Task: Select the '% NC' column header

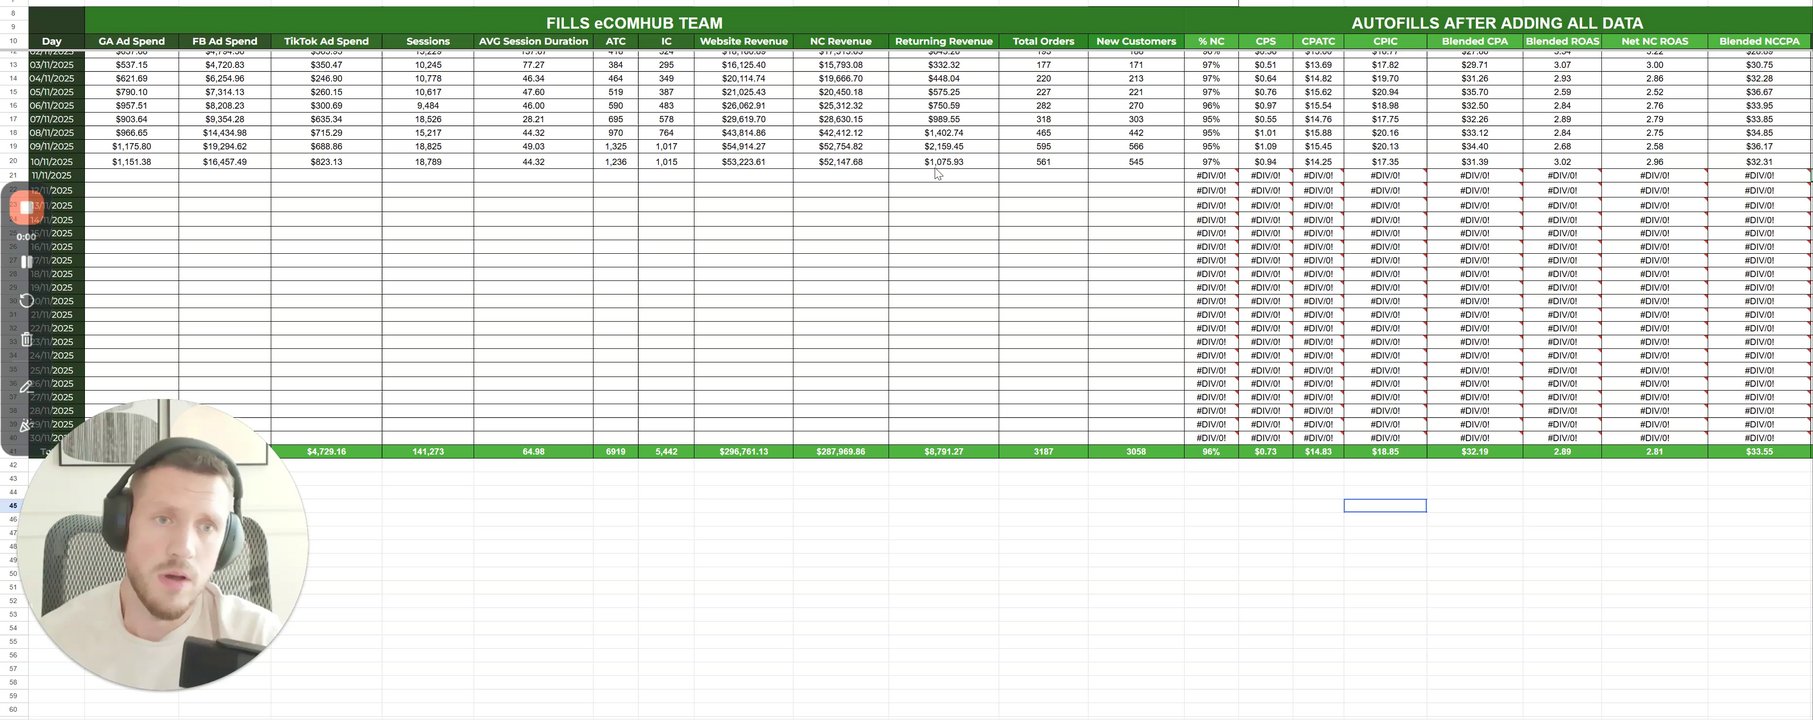Action: pos(1211,41)
